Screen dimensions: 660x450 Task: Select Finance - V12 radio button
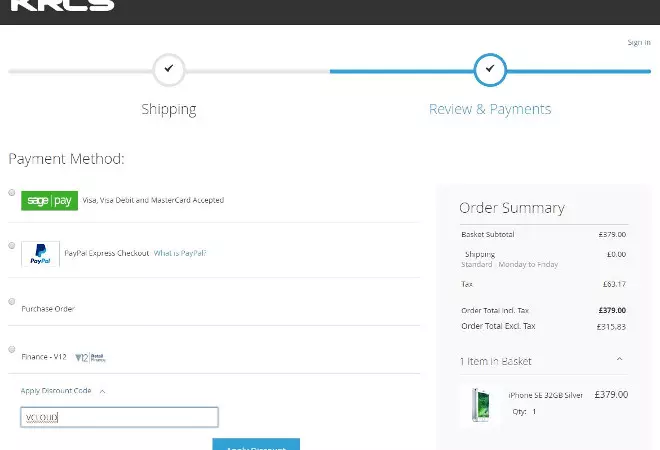[12, 349]
